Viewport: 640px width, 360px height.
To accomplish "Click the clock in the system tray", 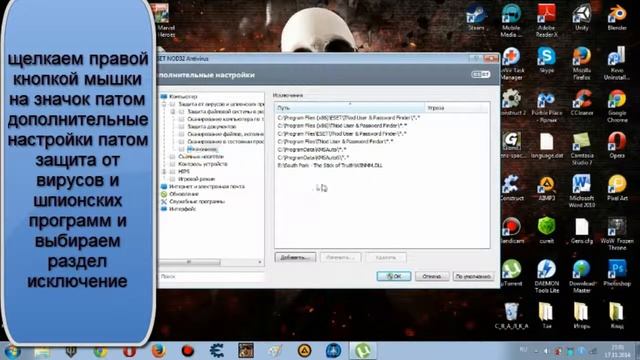I will [618, 351].
